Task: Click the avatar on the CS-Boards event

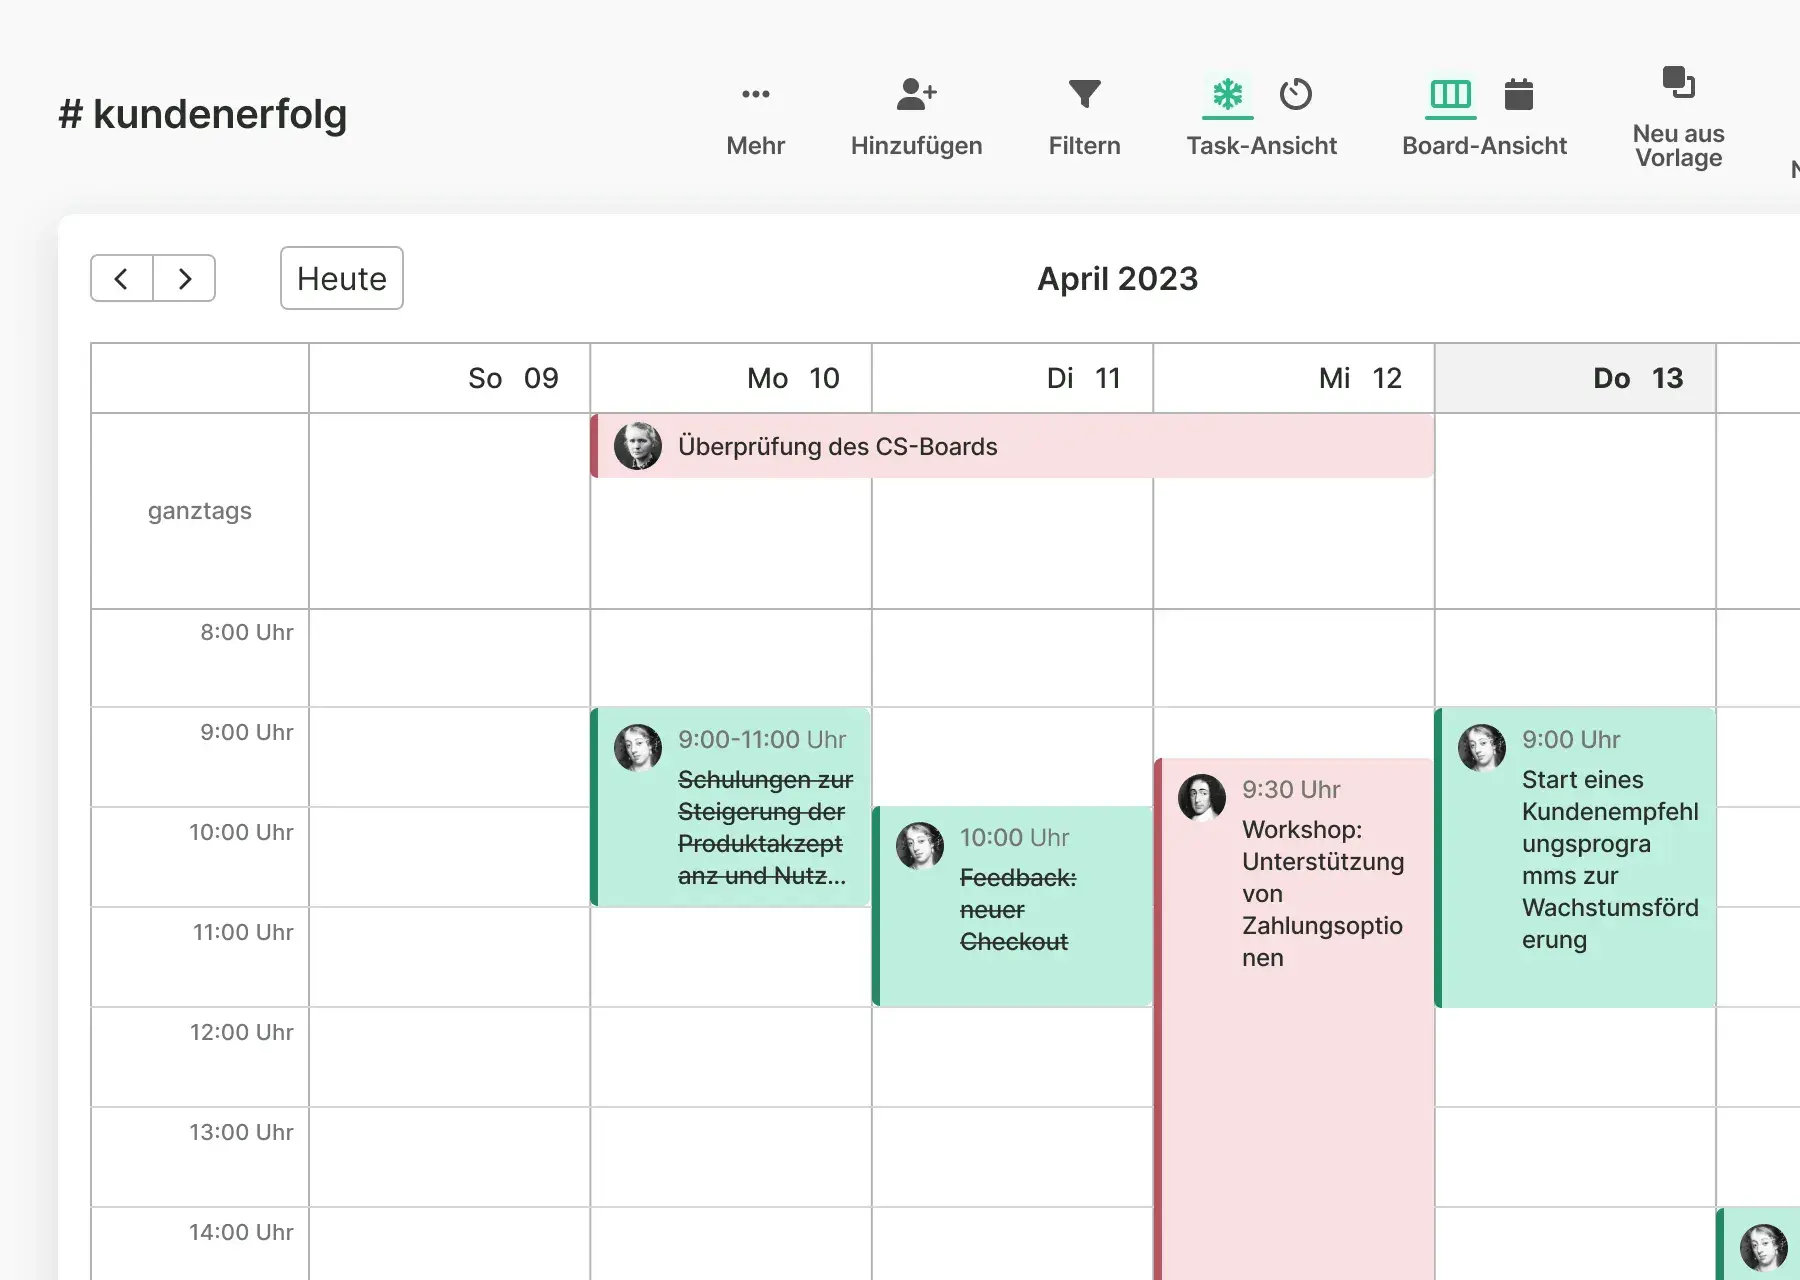Action: pos(638,446)
